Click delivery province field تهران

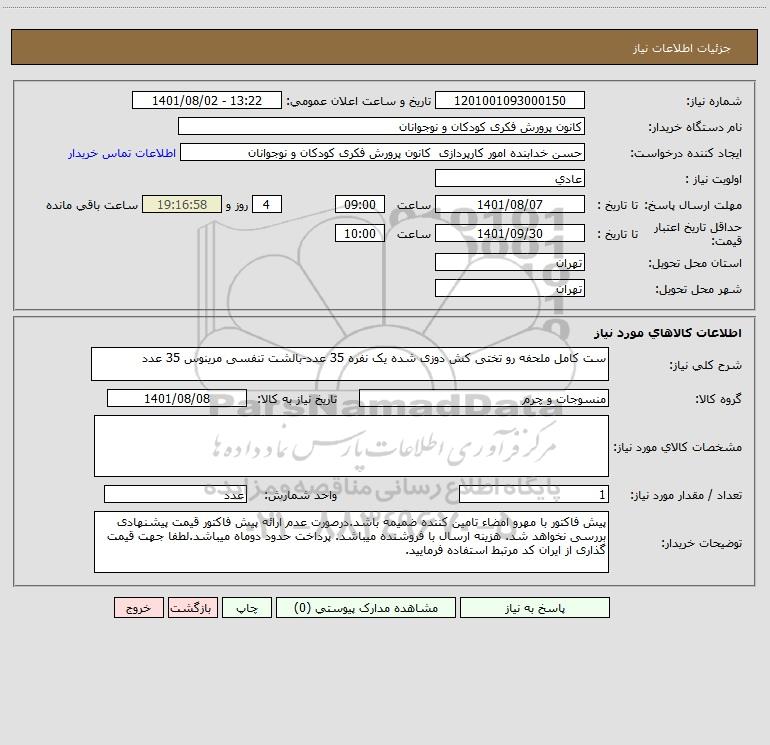coord(510,262)
